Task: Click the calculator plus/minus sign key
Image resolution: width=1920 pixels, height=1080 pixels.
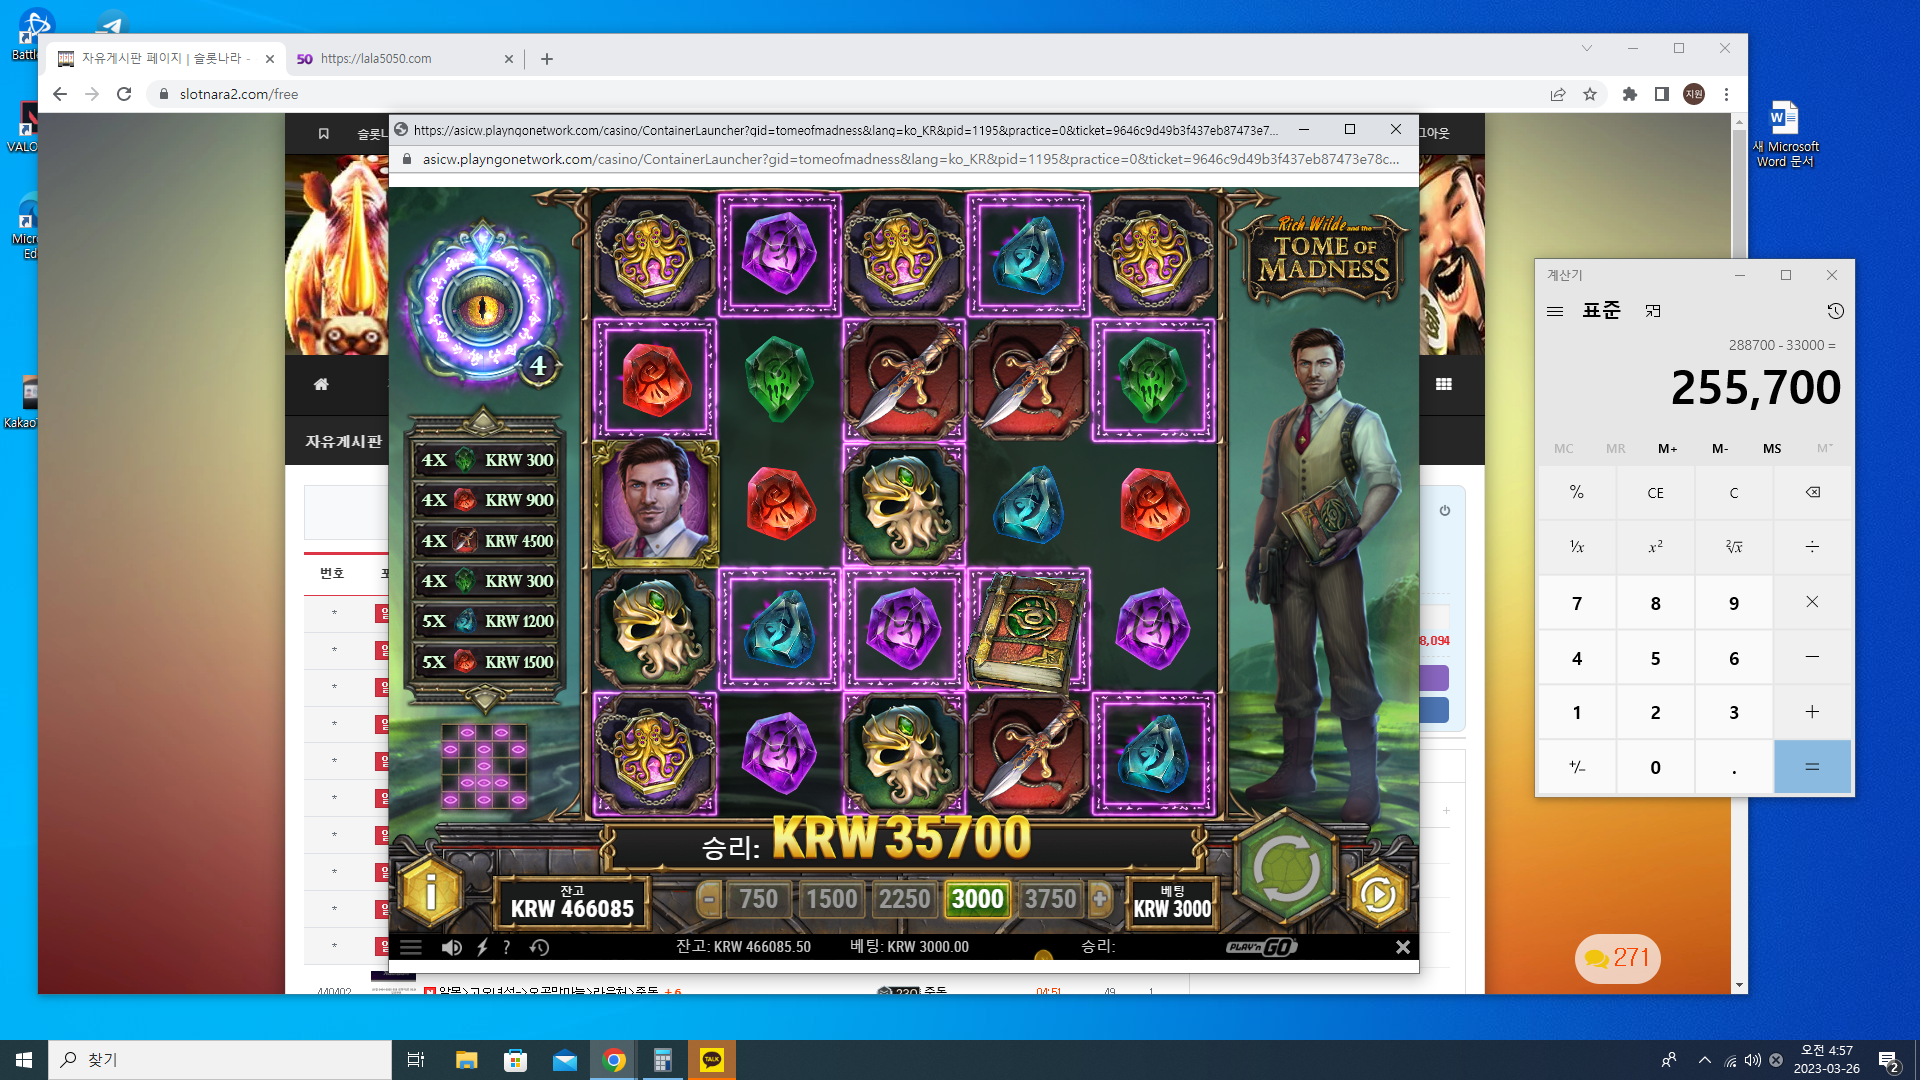Action: coord(1577,767)
